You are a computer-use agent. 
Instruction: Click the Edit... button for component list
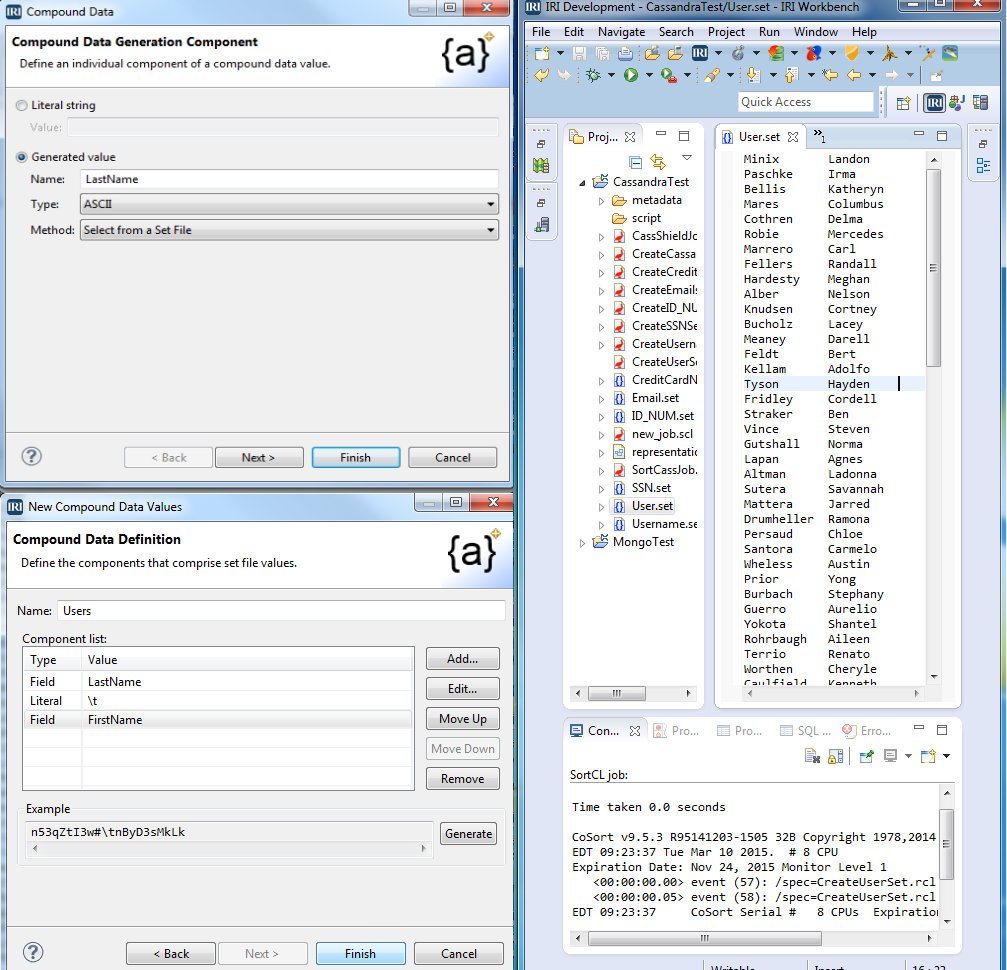[462, 689]
